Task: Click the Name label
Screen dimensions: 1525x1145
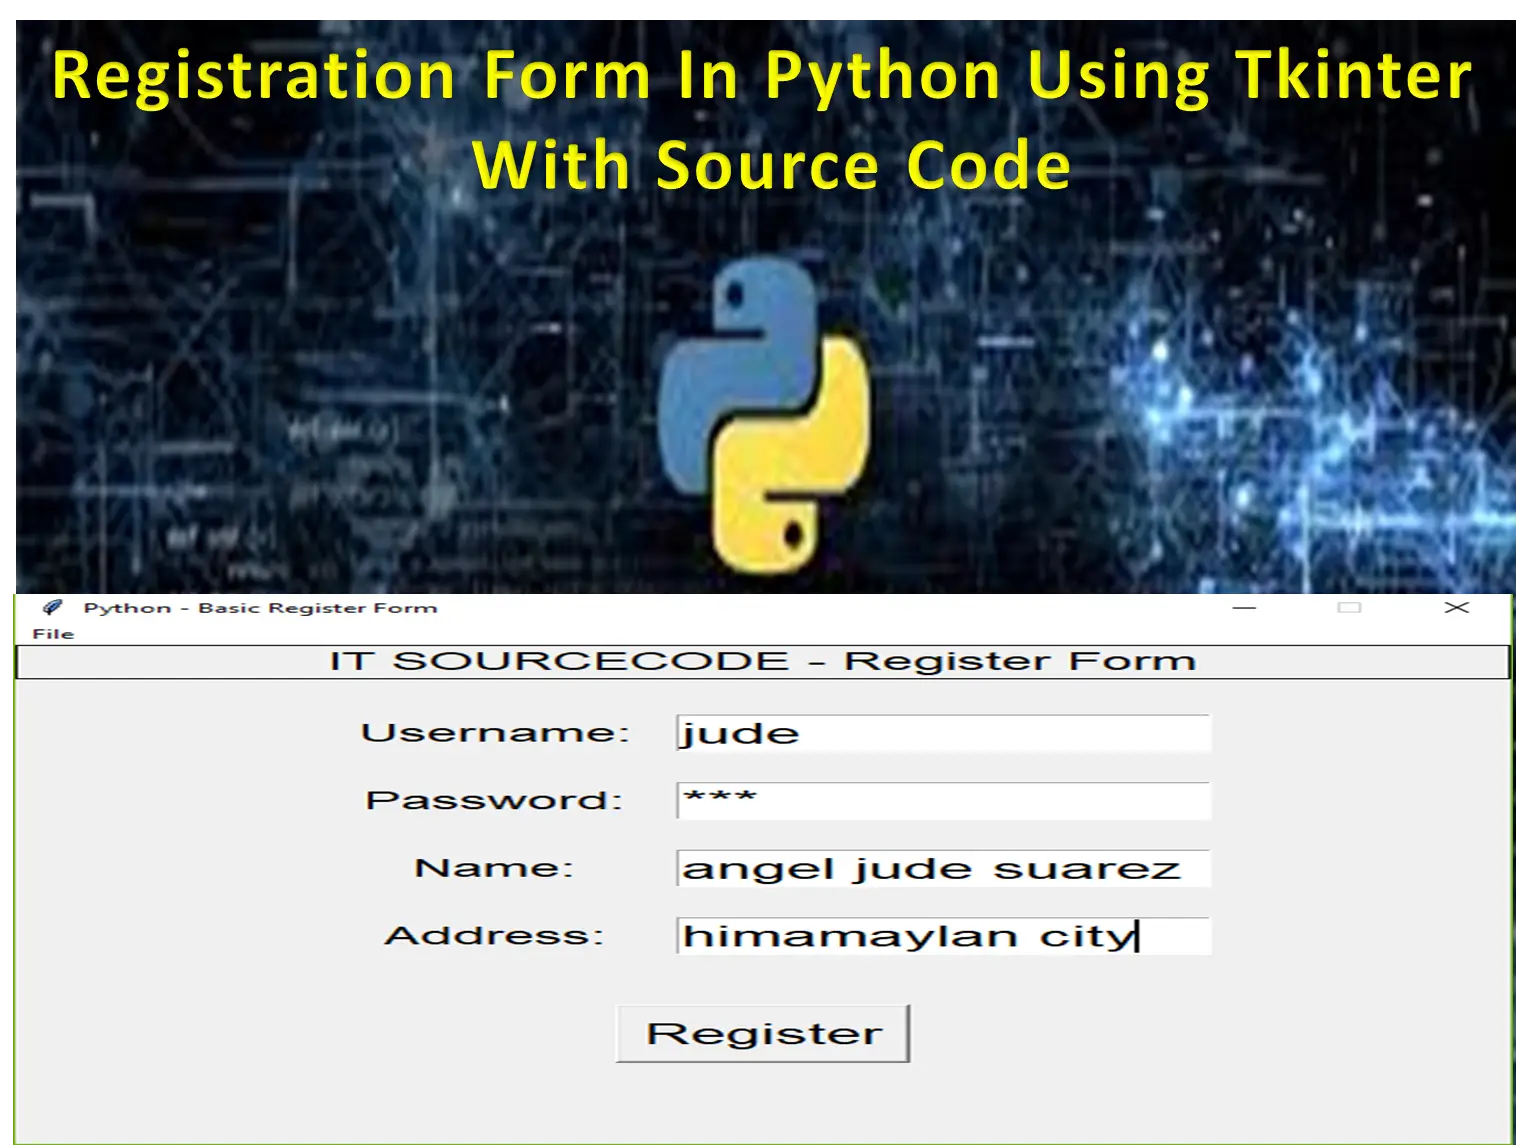Action: click(494, 868)
